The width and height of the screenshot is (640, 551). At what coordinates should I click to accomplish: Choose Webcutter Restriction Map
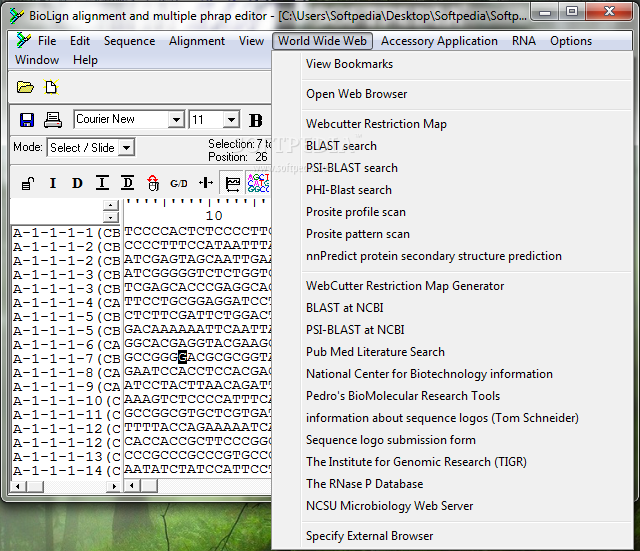tap(453, 124)
